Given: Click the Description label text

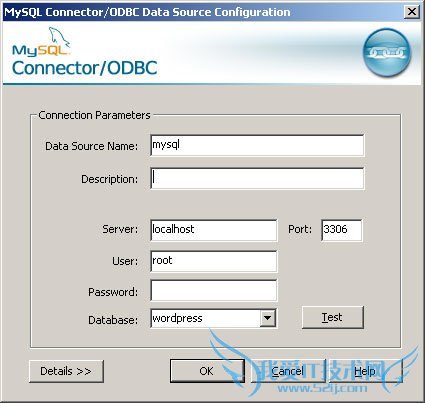Looking at the screenshot, I should tap(109, 179).
